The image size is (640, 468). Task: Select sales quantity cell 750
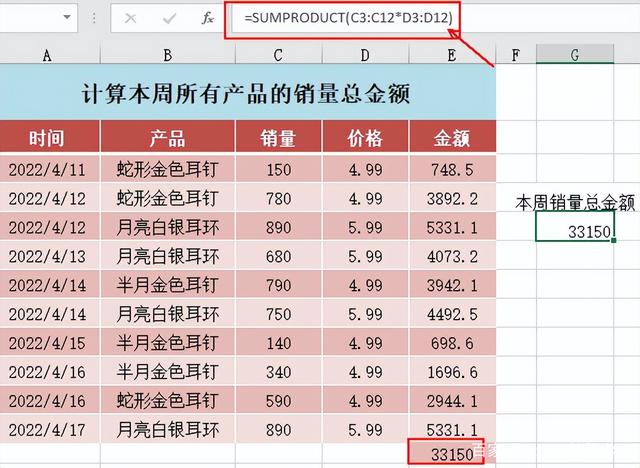tap(279, 313)
